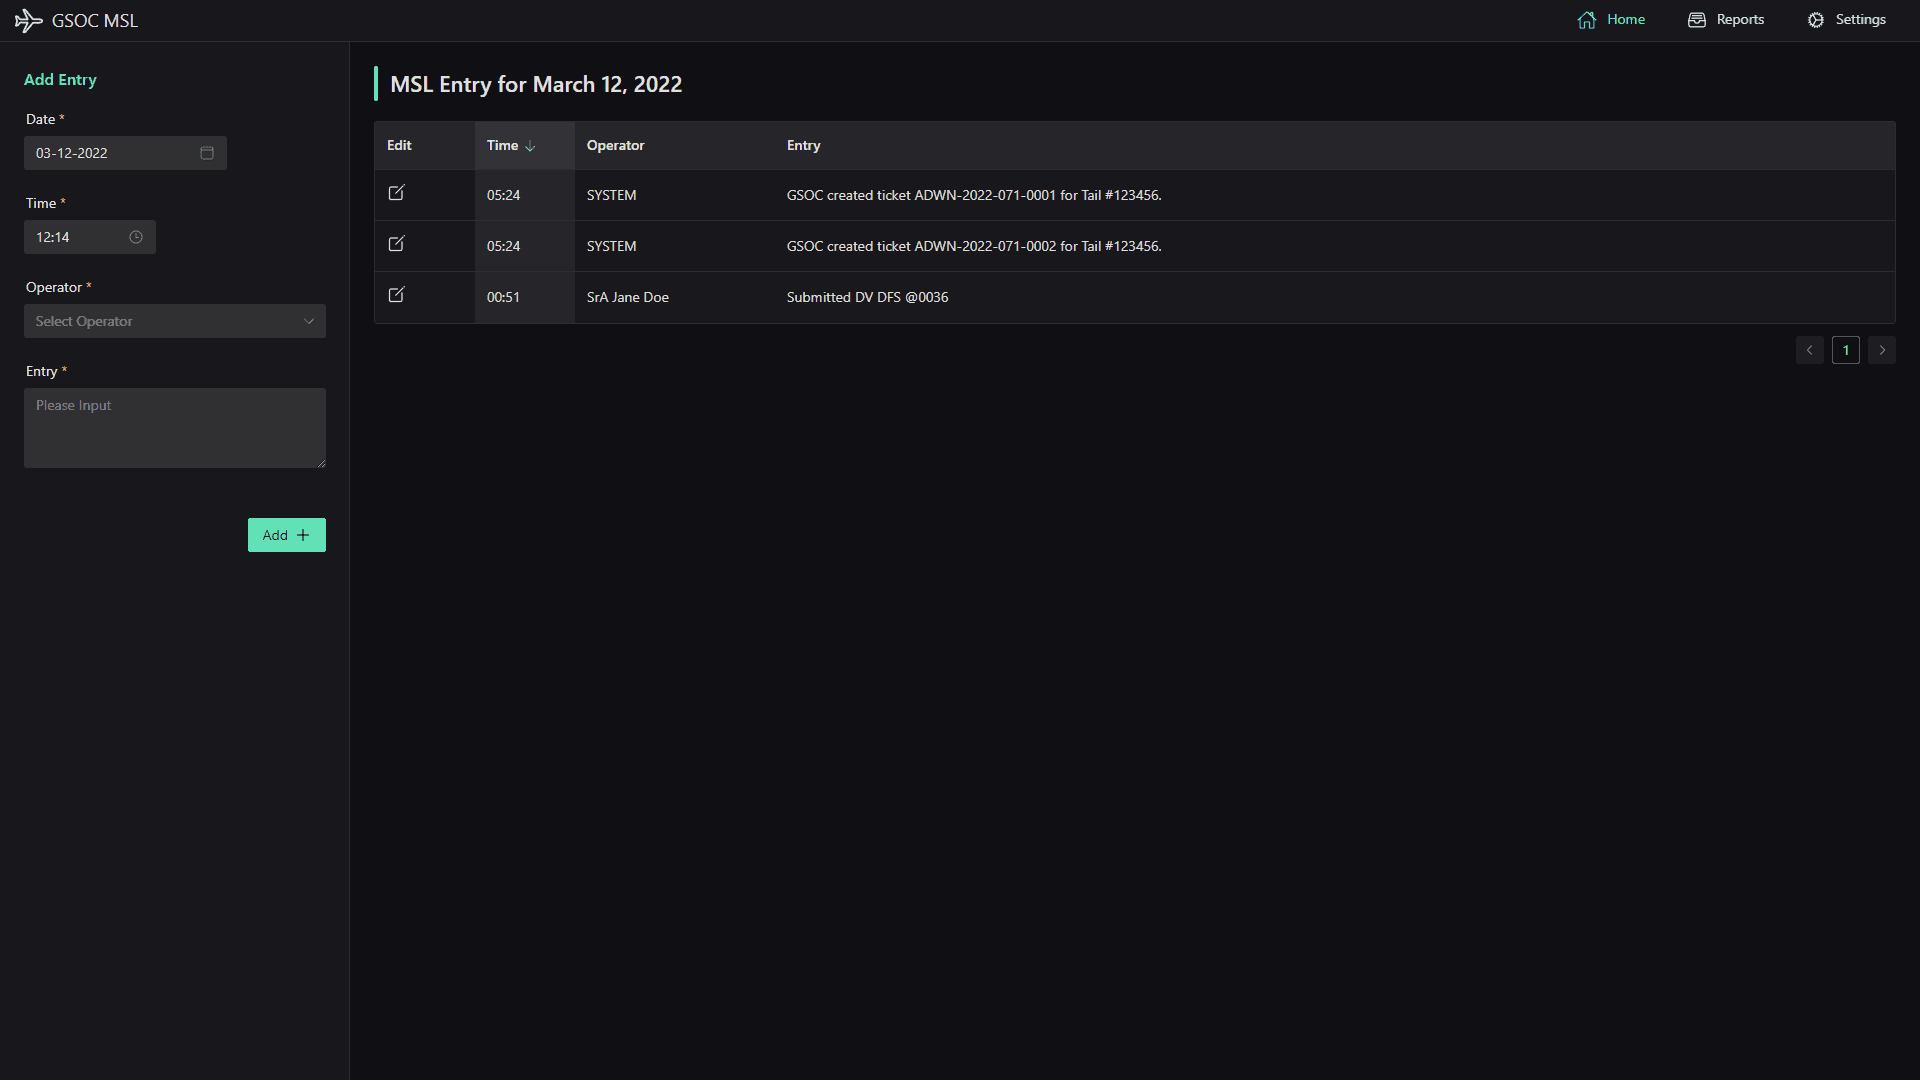This screenshot has width=1920, height=1080.
Task: Click the Reports icon in the top bar
Action: [x=1696, y=19]
